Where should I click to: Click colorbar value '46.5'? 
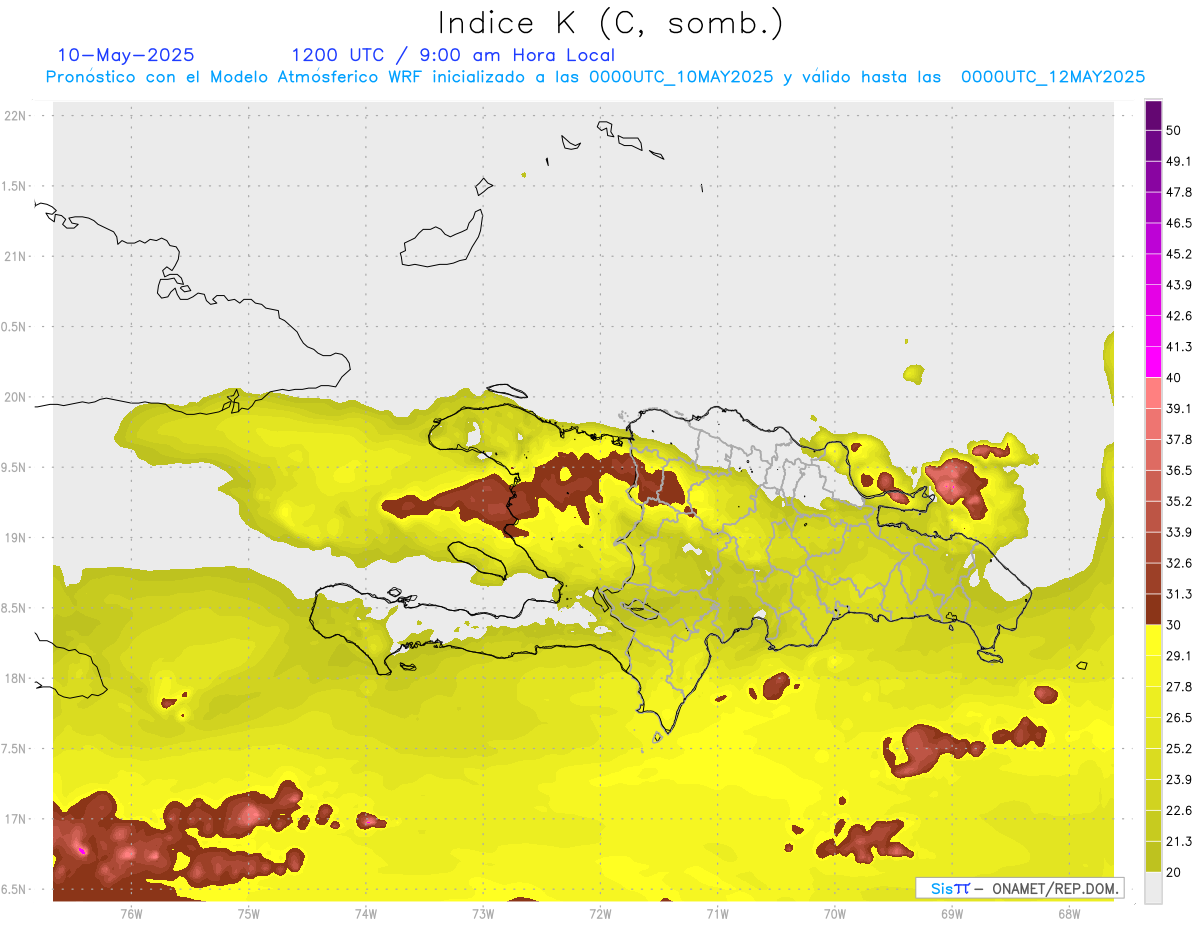point(1179,223)
